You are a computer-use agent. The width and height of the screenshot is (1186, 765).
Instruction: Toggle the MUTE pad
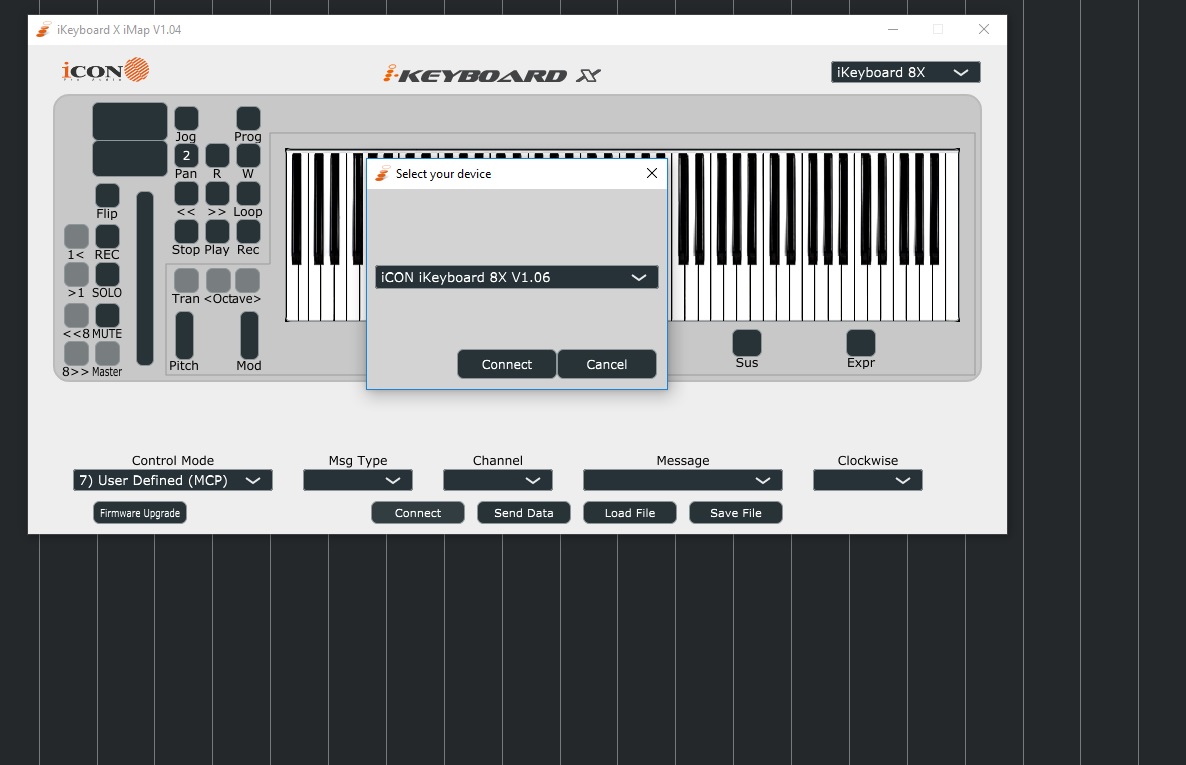click(x=107, y=315)
